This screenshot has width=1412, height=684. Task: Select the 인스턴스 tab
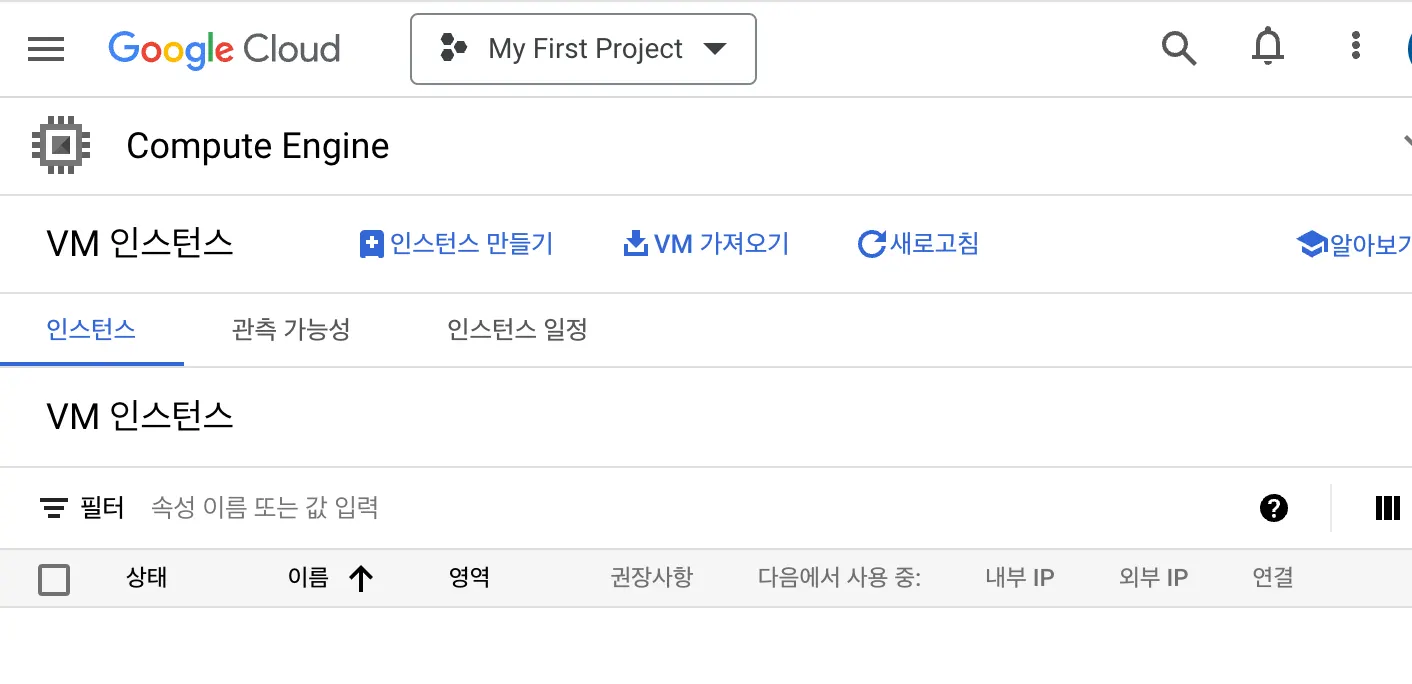click(91, 329)
